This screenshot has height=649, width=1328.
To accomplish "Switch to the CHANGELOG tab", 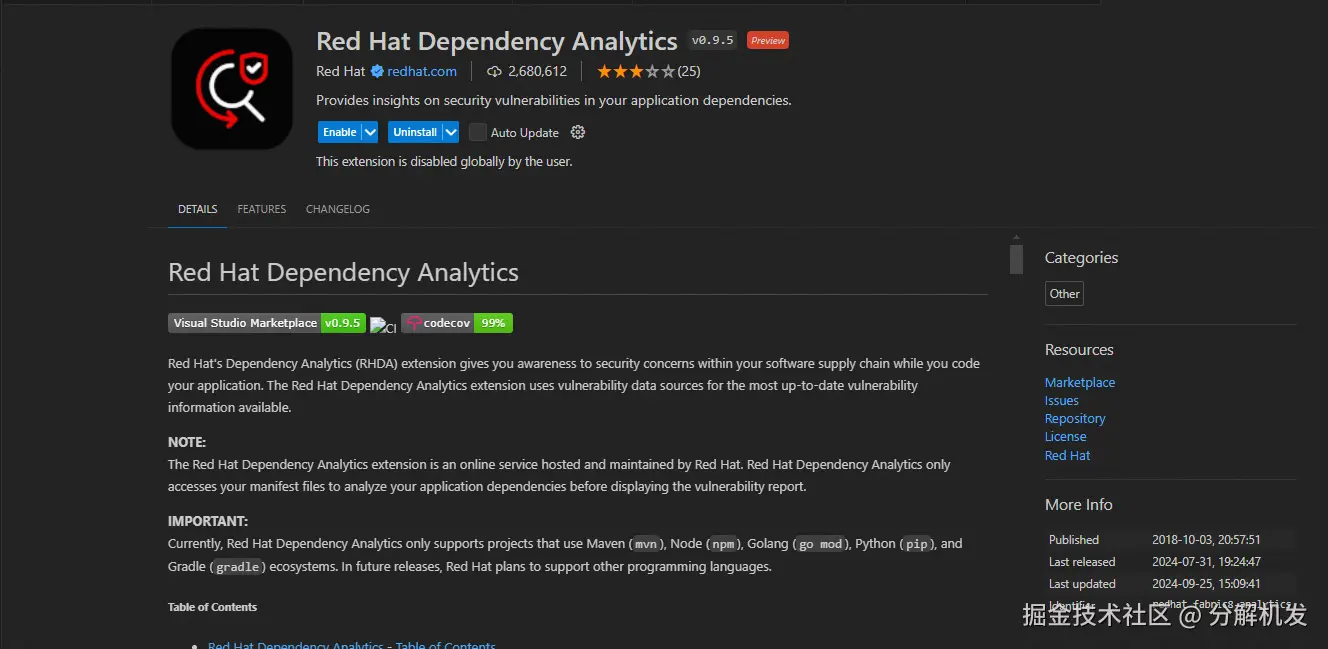I will tap(338, 209).
